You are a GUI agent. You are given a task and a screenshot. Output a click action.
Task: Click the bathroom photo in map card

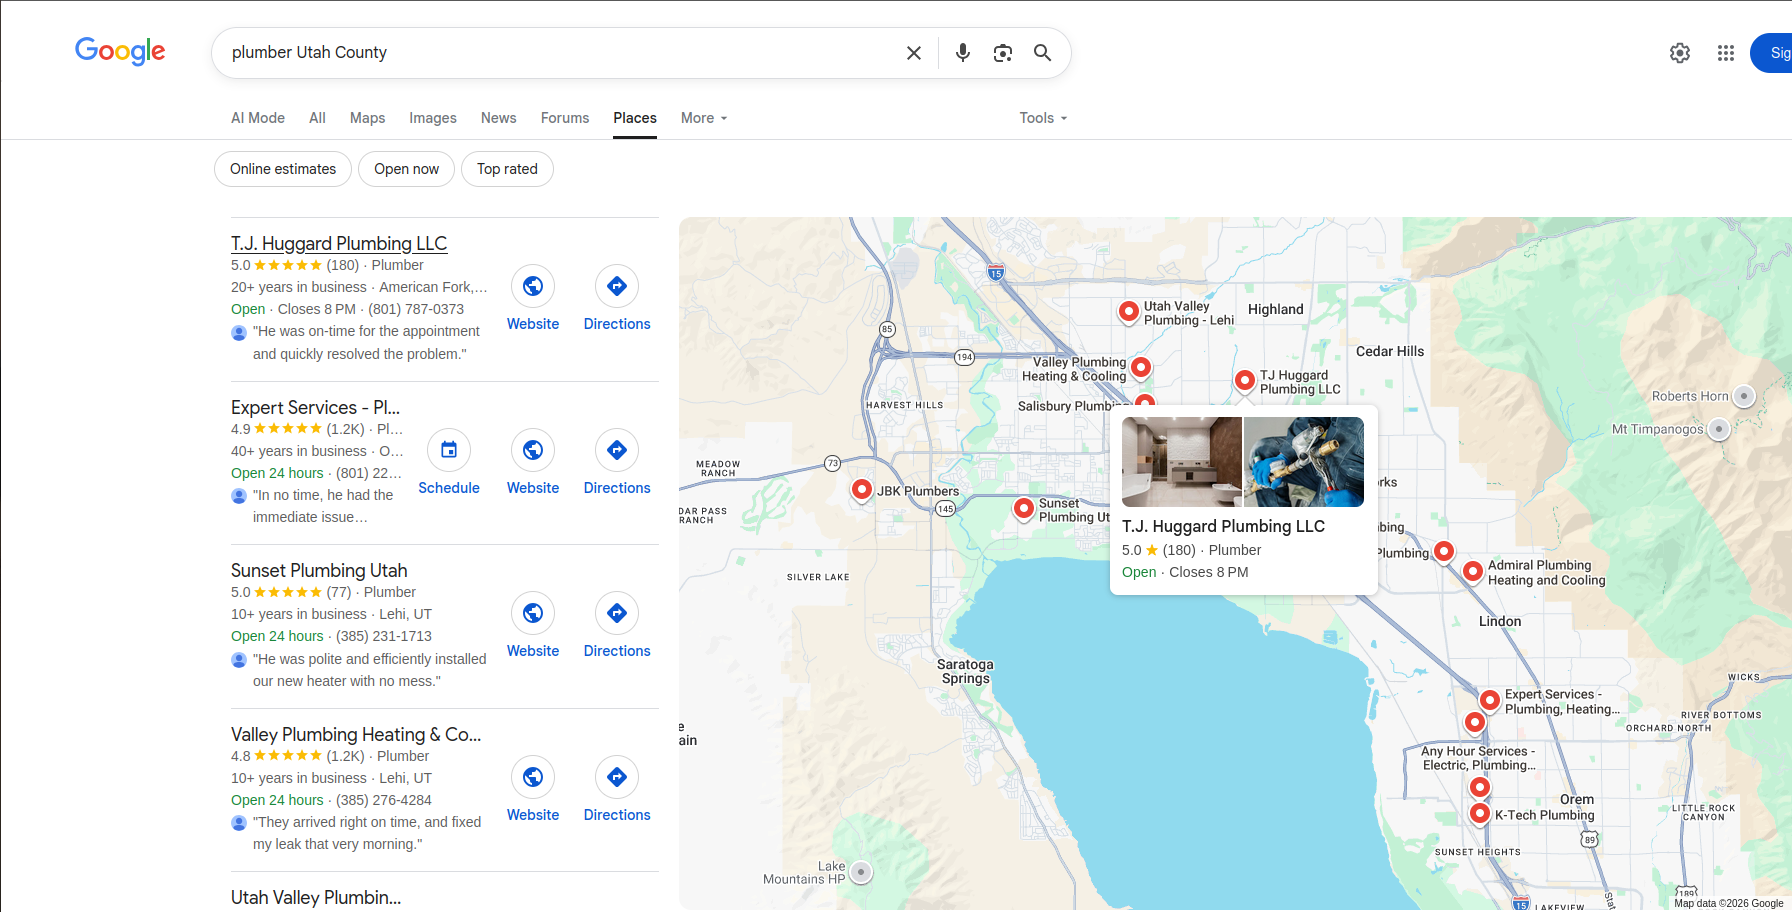1181,462
